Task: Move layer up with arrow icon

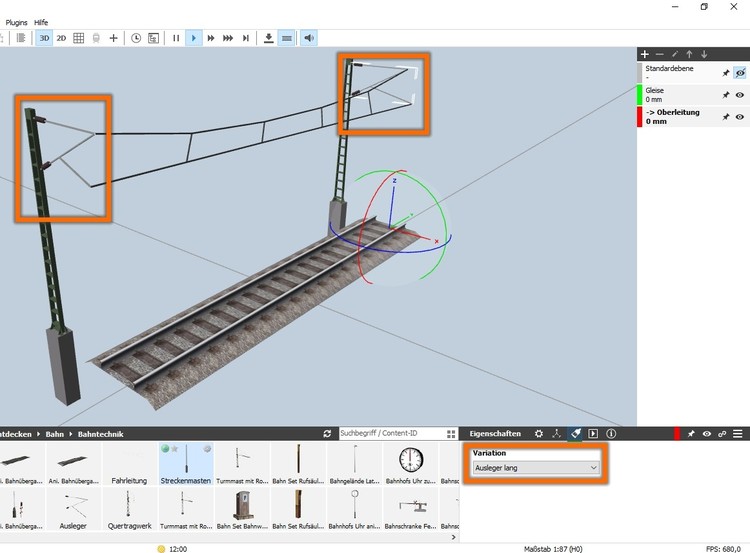Action: click(x=689, y=54)
